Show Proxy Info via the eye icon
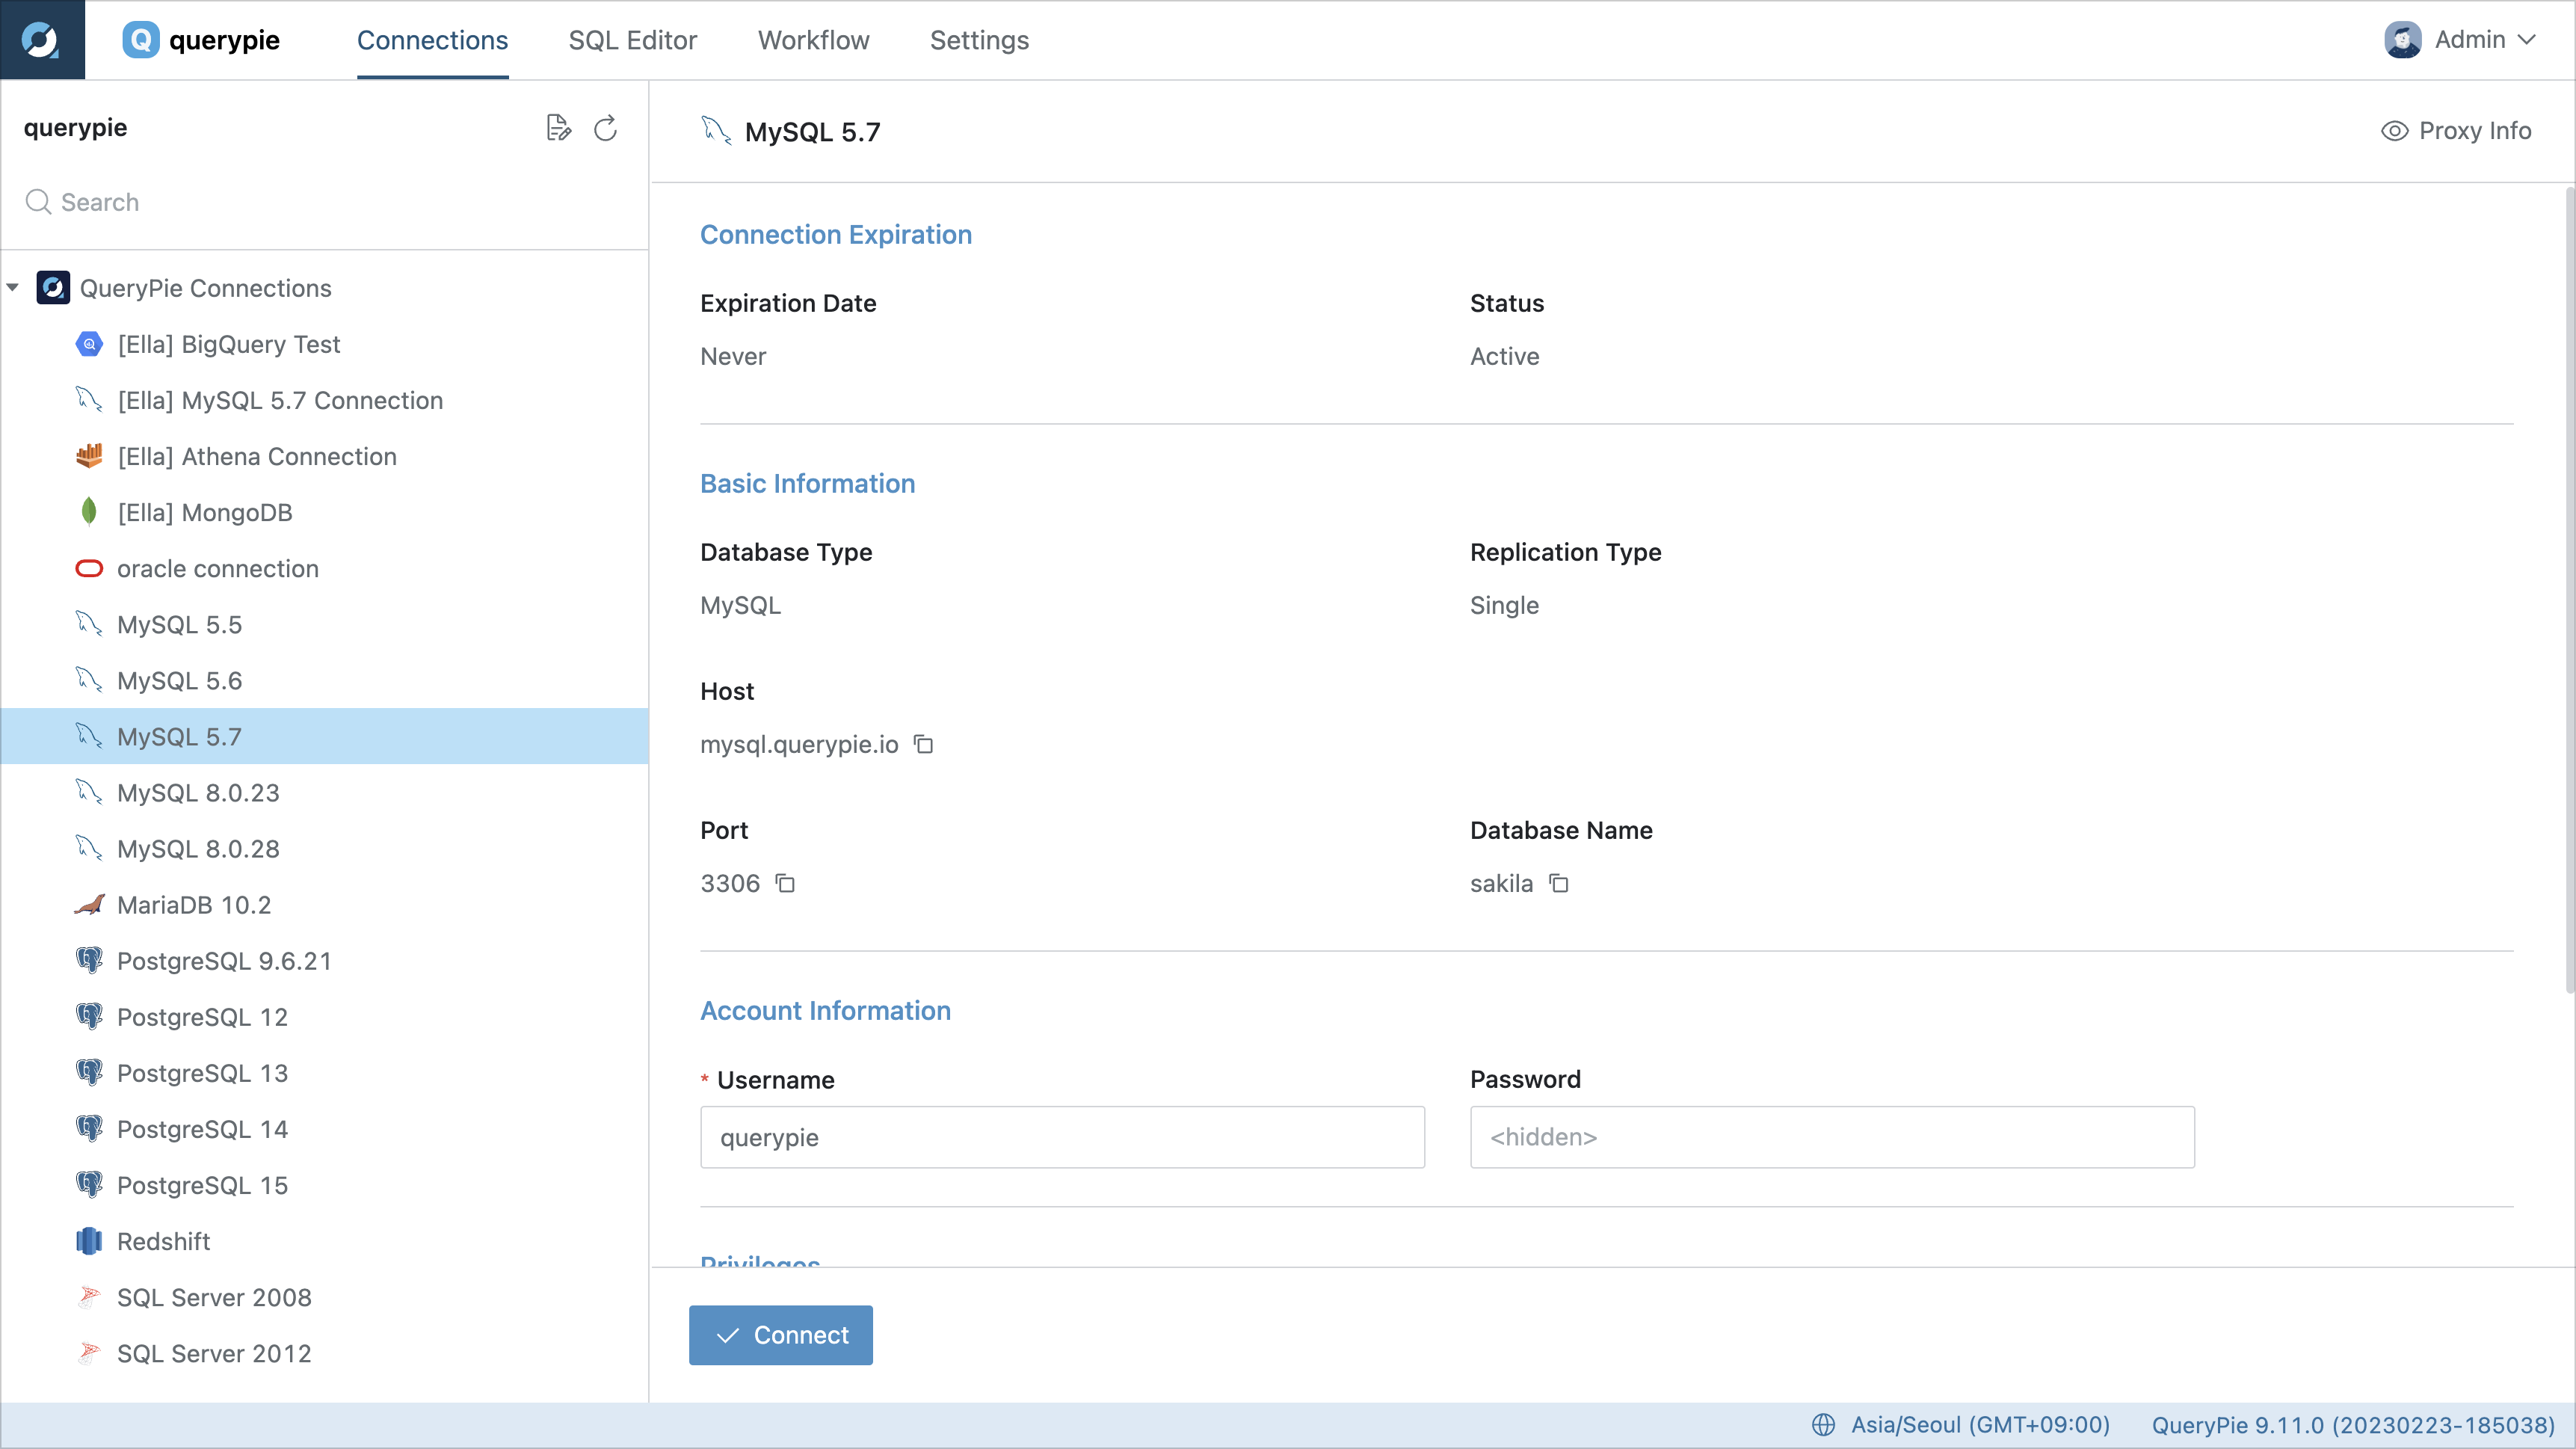This screenshot has height=1449, width=2576. pos(2456,130)
